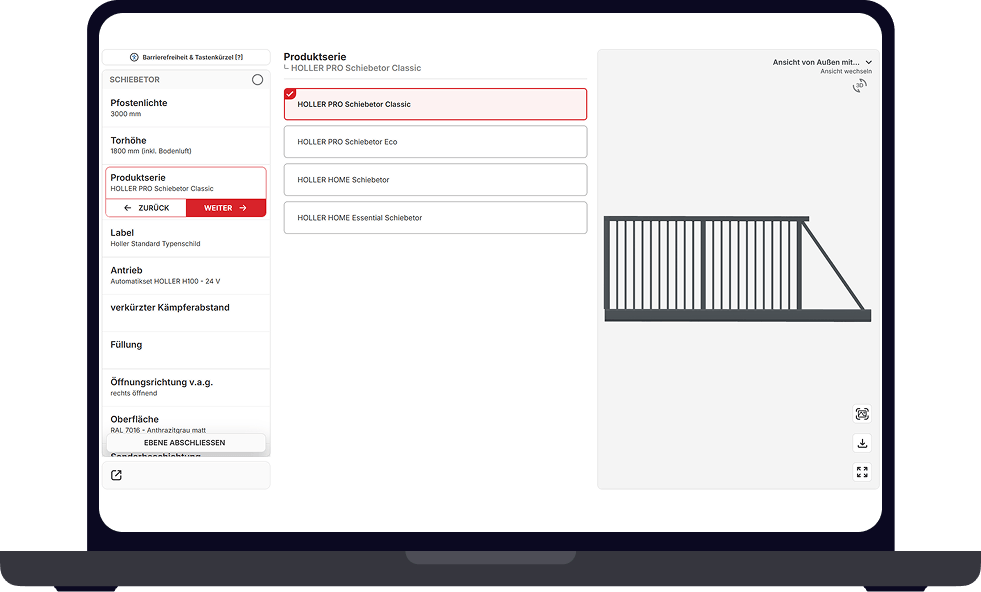The image size is (981, 592).
Task: Open the Oberfläche RAL 7016 color setting
Action: click(187, 422)
